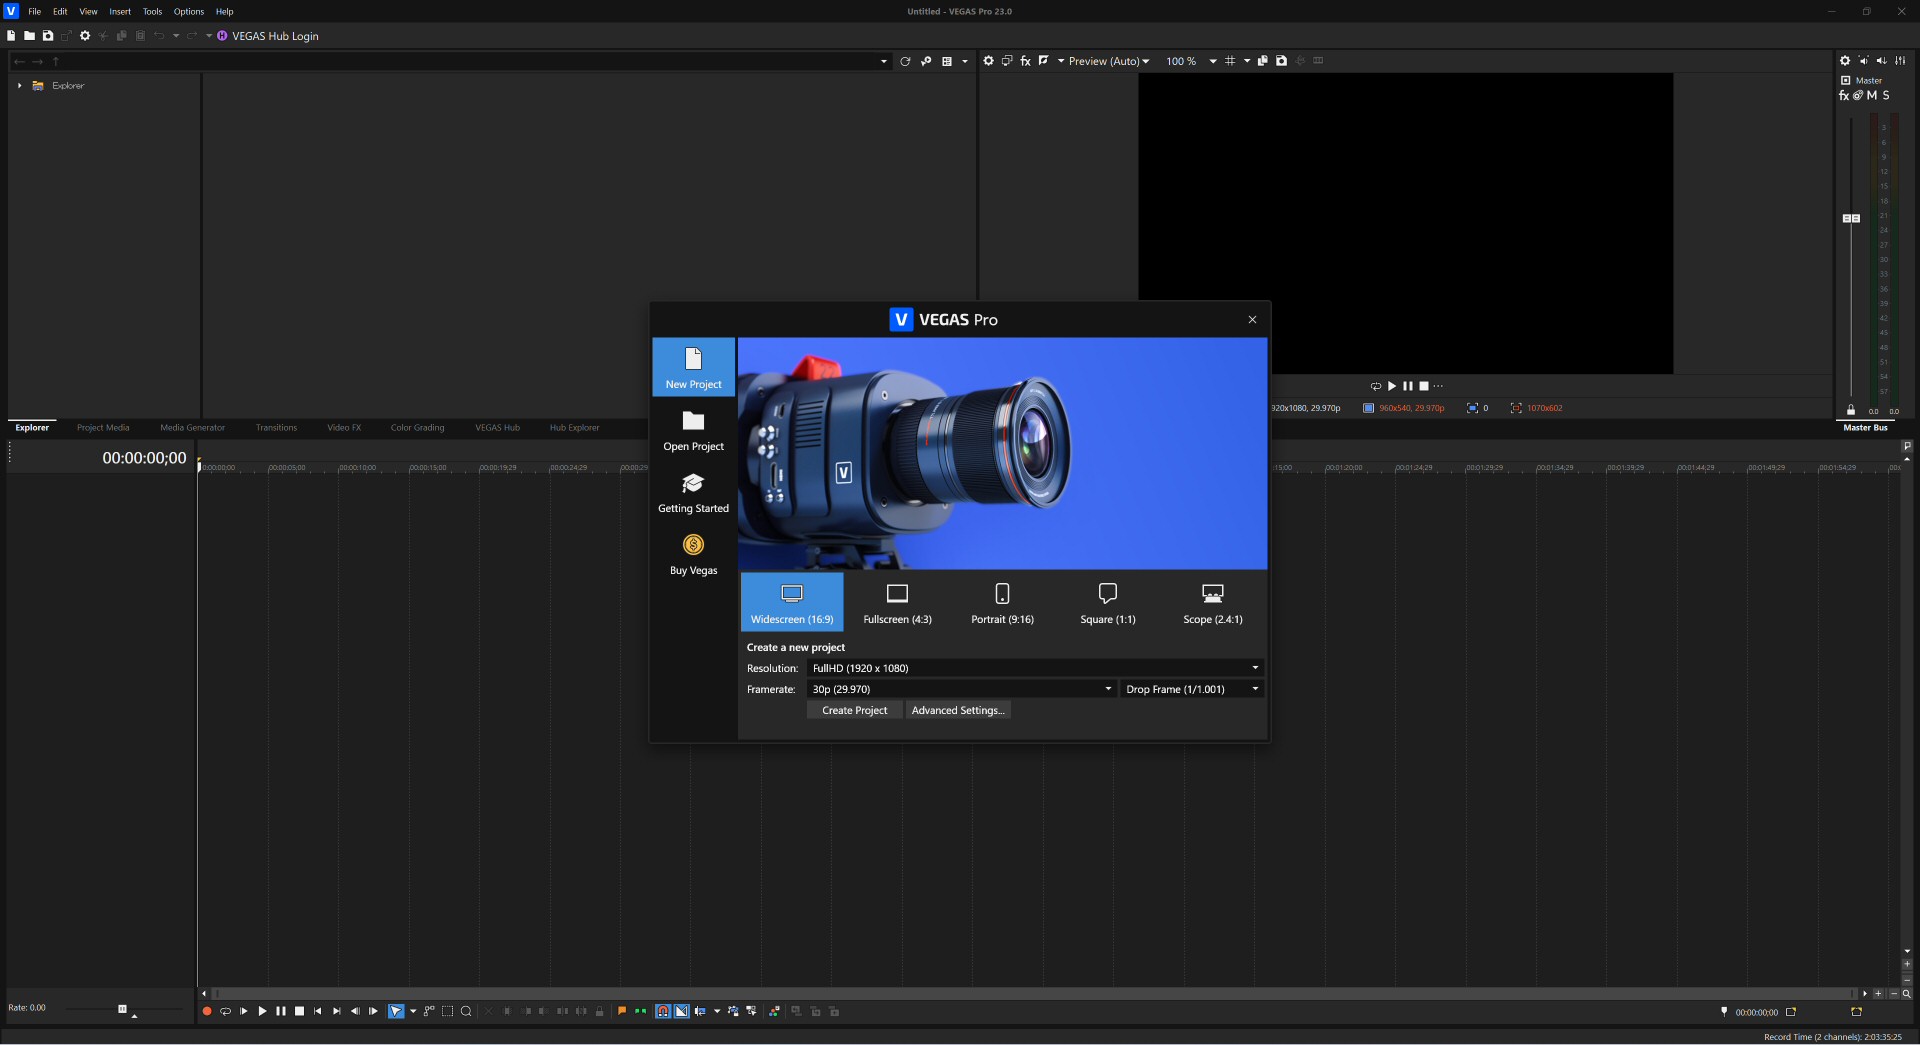This screenshot has width=1920, height=1045.
Task: Click Play in the preview window
Action: click(x=1392, y=386)
